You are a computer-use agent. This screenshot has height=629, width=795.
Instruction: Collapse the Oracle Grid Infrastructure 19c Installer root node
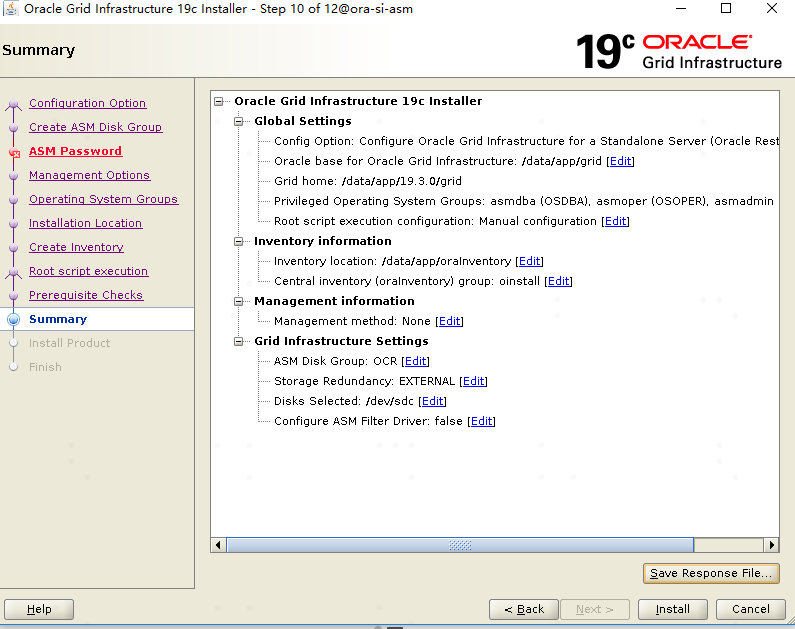219,101
